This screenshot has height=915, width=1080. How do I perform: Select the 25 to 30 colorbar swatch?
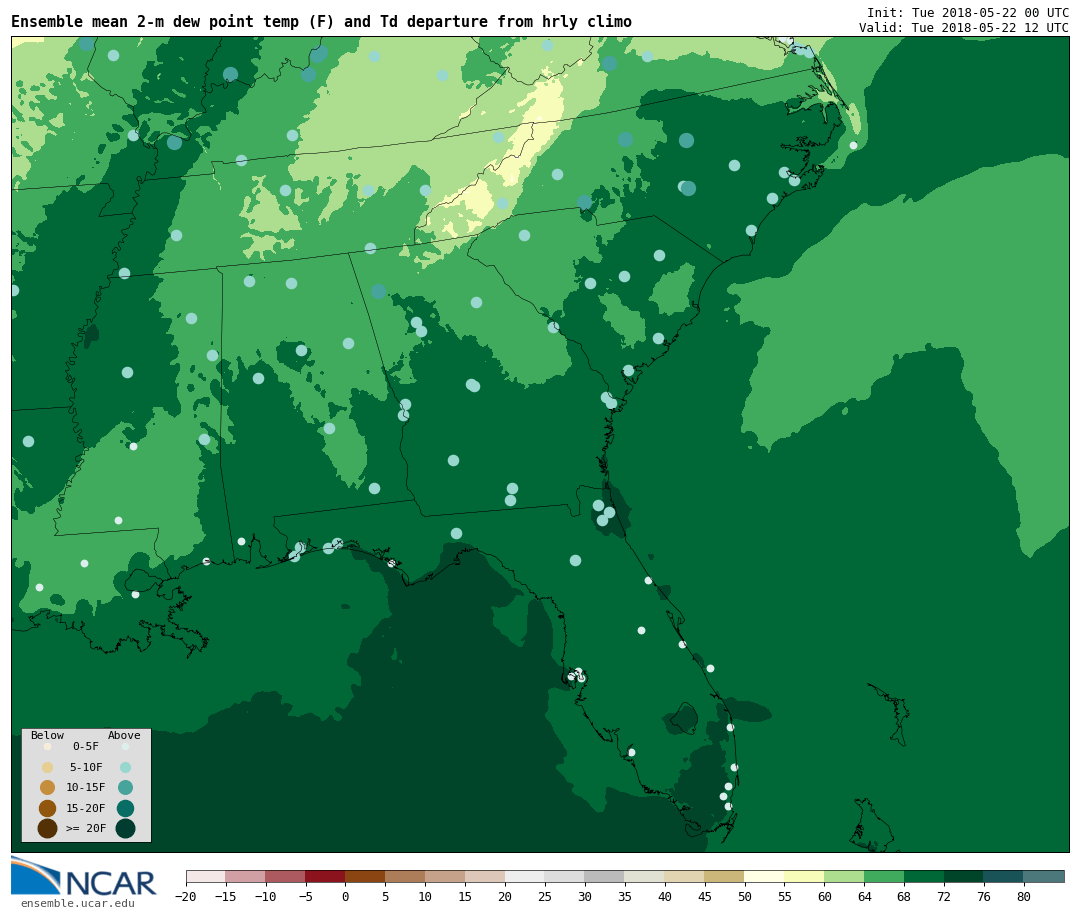point(565,876)
